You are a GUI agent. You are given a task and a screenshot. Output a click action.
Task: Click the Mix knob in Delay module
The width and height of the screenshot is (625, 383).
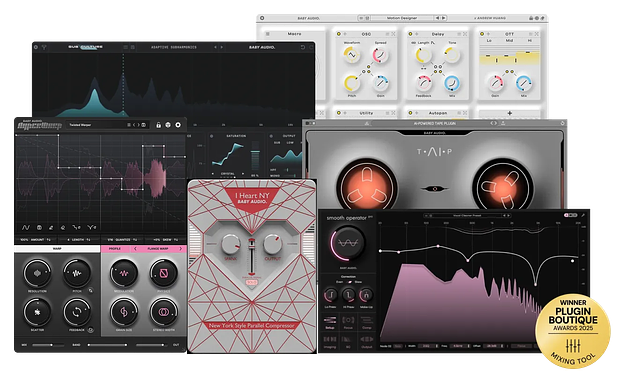tap(452, 83)
